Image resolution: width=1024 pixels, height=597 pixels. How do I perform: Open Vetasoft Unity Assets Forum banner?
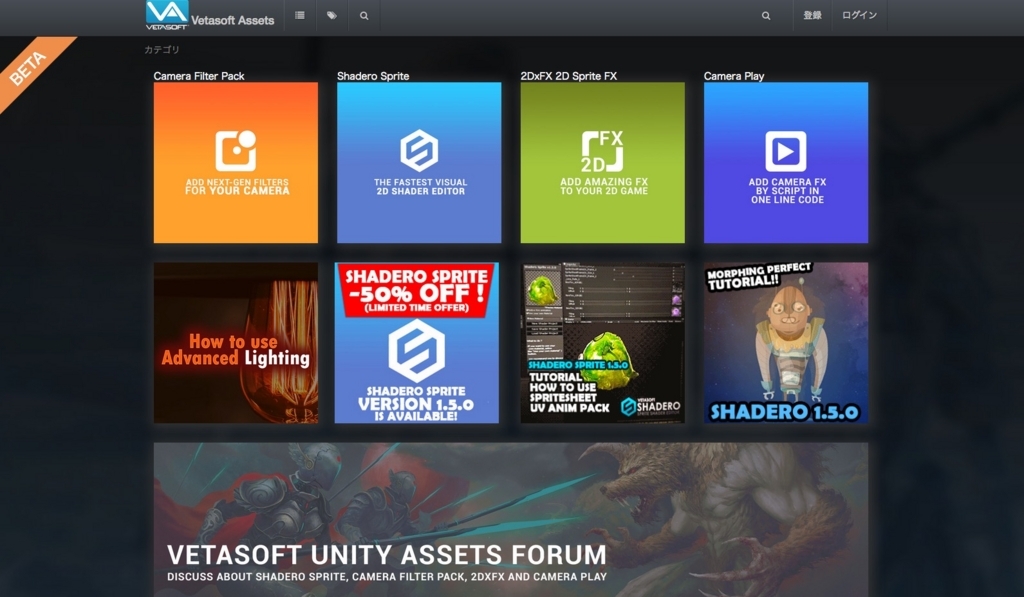(x=511, y=520)
